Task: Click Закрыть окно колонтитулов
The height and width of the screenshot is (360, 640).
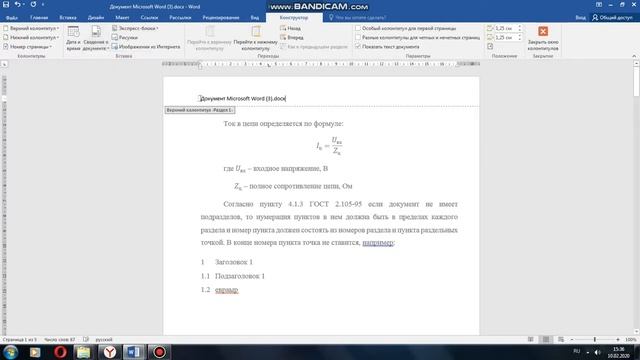Action: [543, 39]
